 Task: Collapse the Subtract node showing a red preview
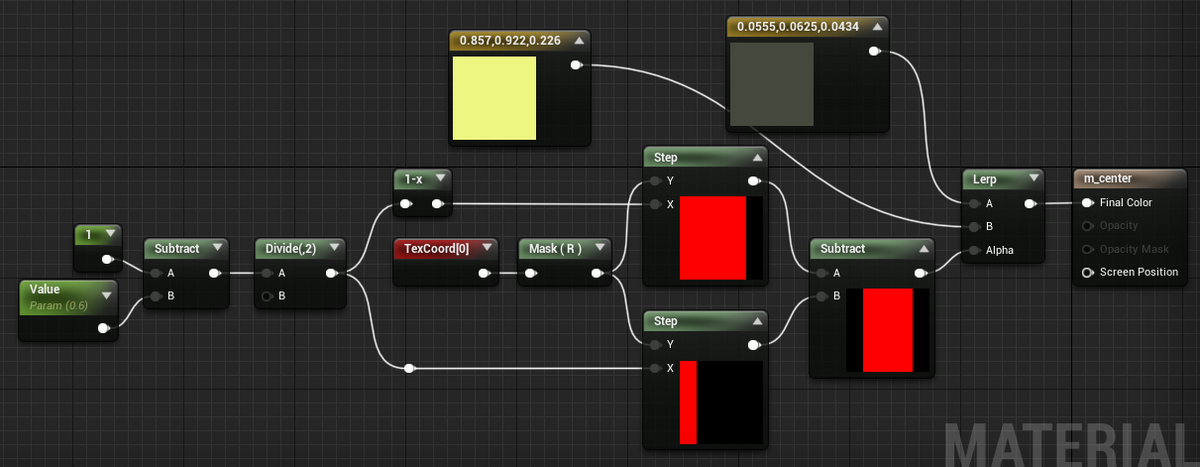923,248
